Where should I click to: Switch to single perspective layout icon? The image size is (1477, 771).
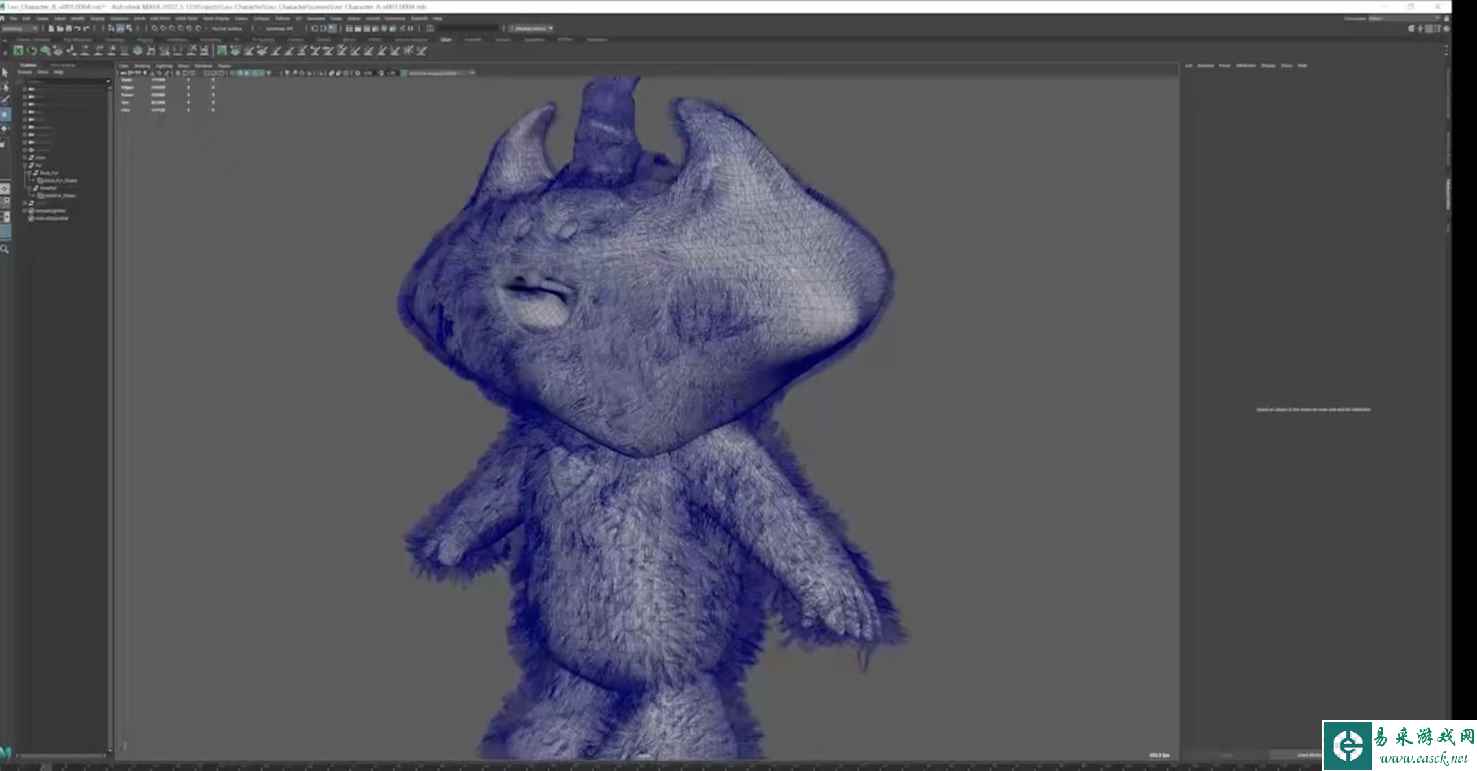coord(5,188)
